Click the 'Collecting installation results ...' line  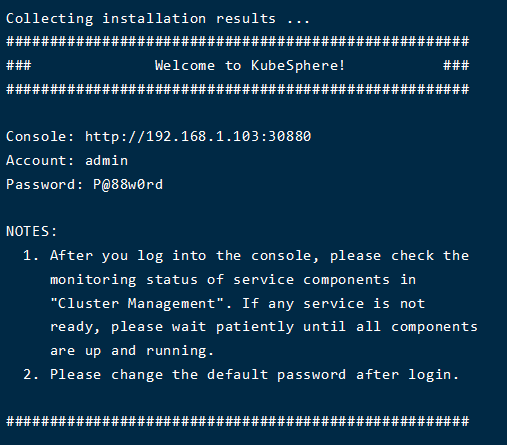(158, 18)
